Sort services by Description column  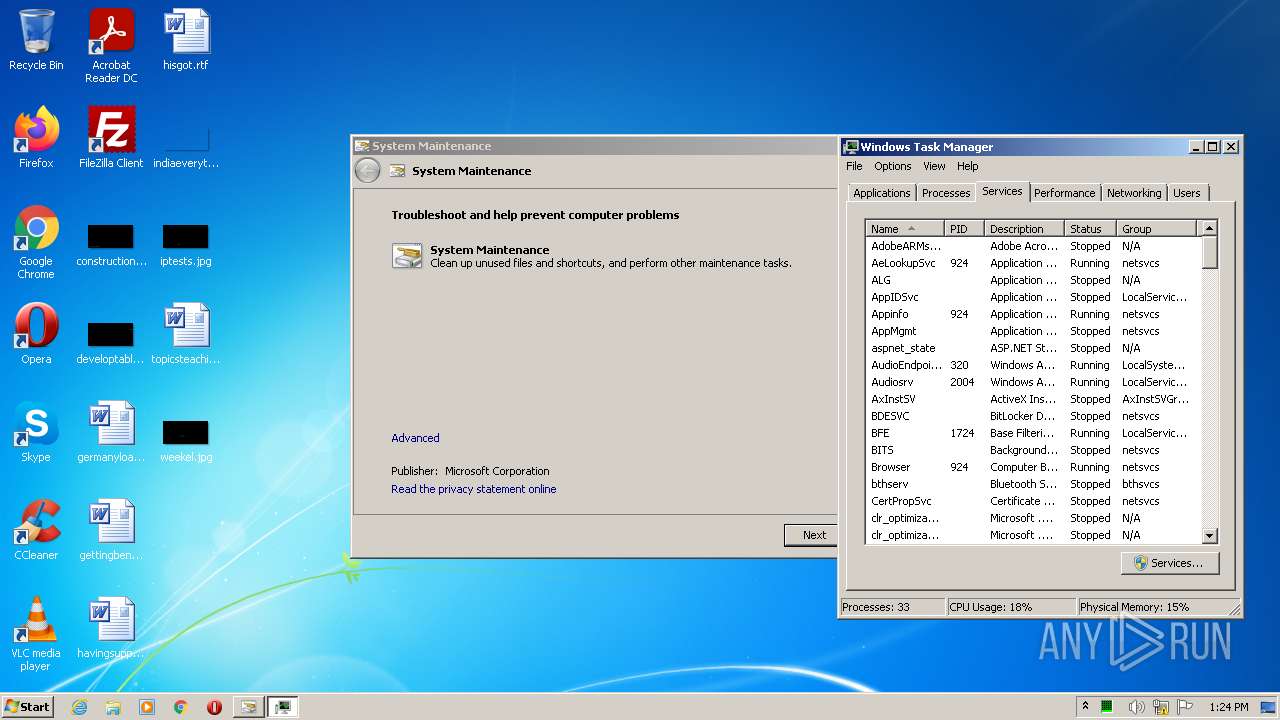pyautogui.click(x=1023, y=229)
